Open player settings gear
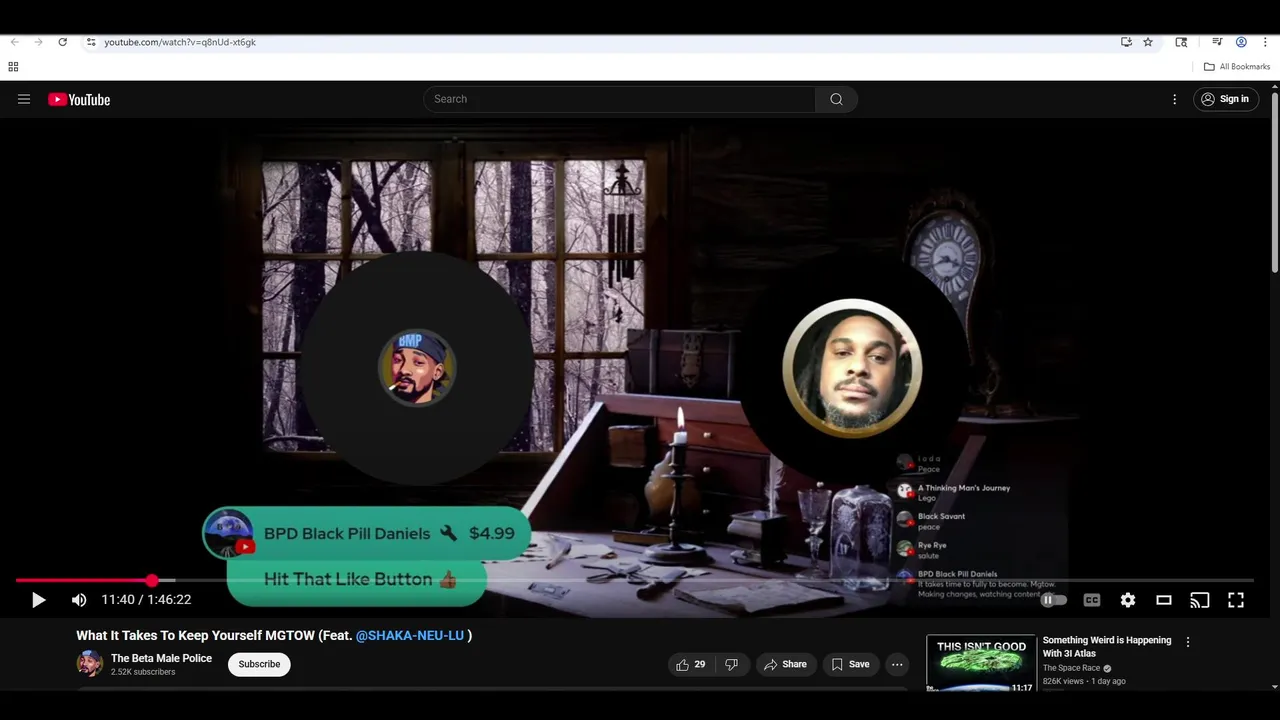Image resolution: width=1280 pixels, height=720 pixels. tap(1128, 600)
